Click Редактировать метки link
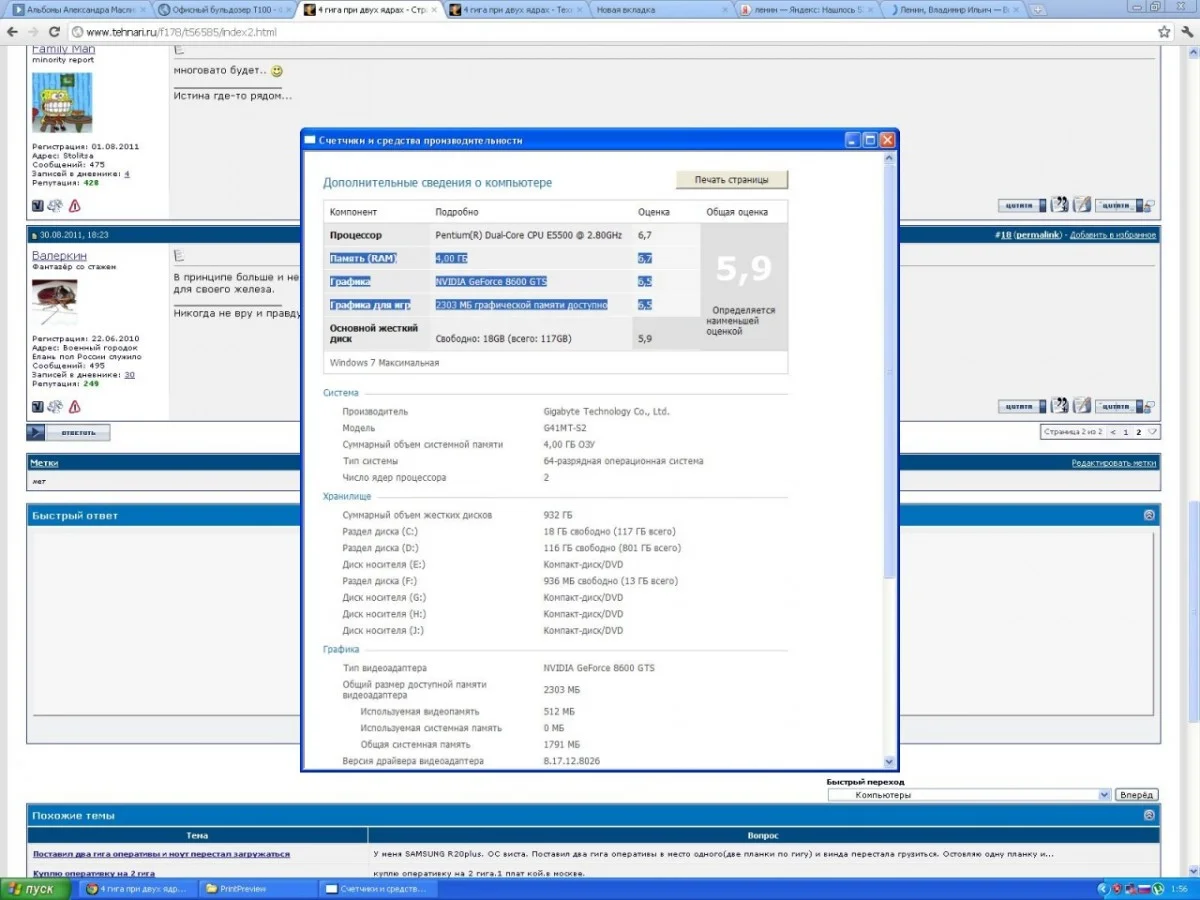This screenshot has height=900, width=1200. (x=1113, y=463)
